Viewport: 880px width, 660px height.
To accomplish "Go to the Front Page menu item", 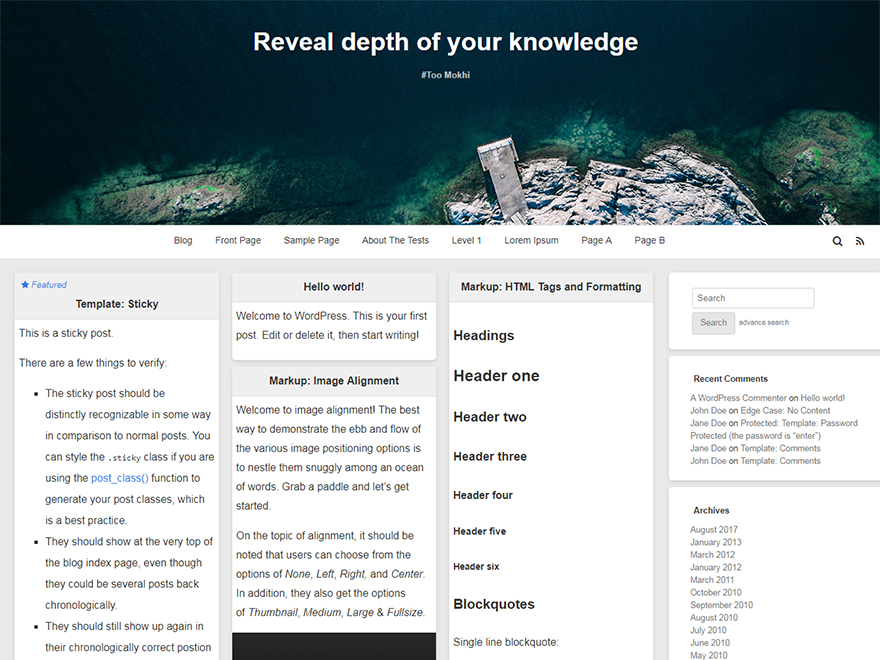I will [238, 241].
